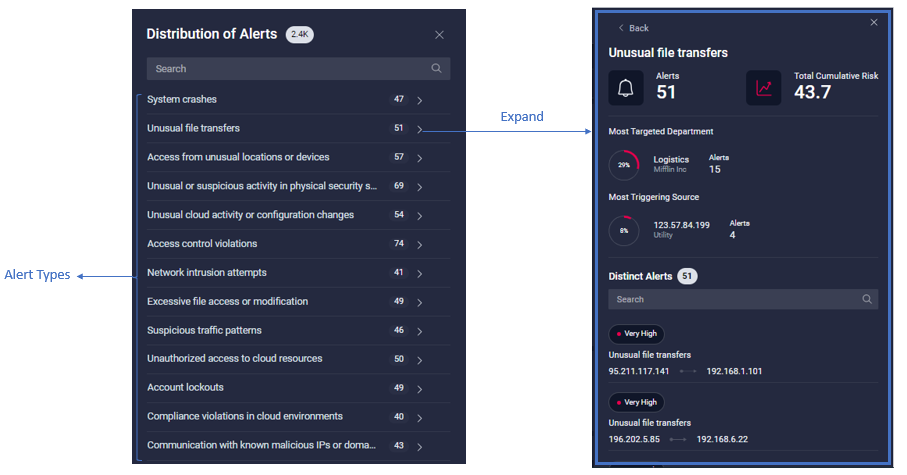The image size is (907, 475).
Task: Click the first Very High severity badge
Action: pyautogui.click(x=637, y=334)
